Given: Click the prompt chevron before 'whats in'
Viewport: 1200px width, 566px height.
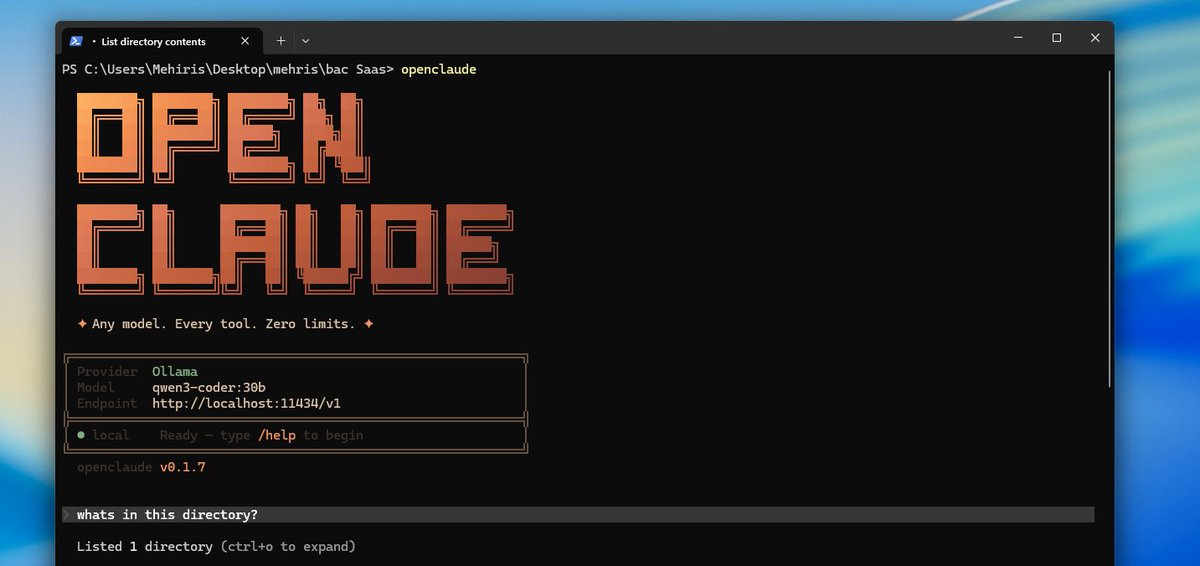Looking at the screenshot, I should pyautogui.click(x=67, y=514).
